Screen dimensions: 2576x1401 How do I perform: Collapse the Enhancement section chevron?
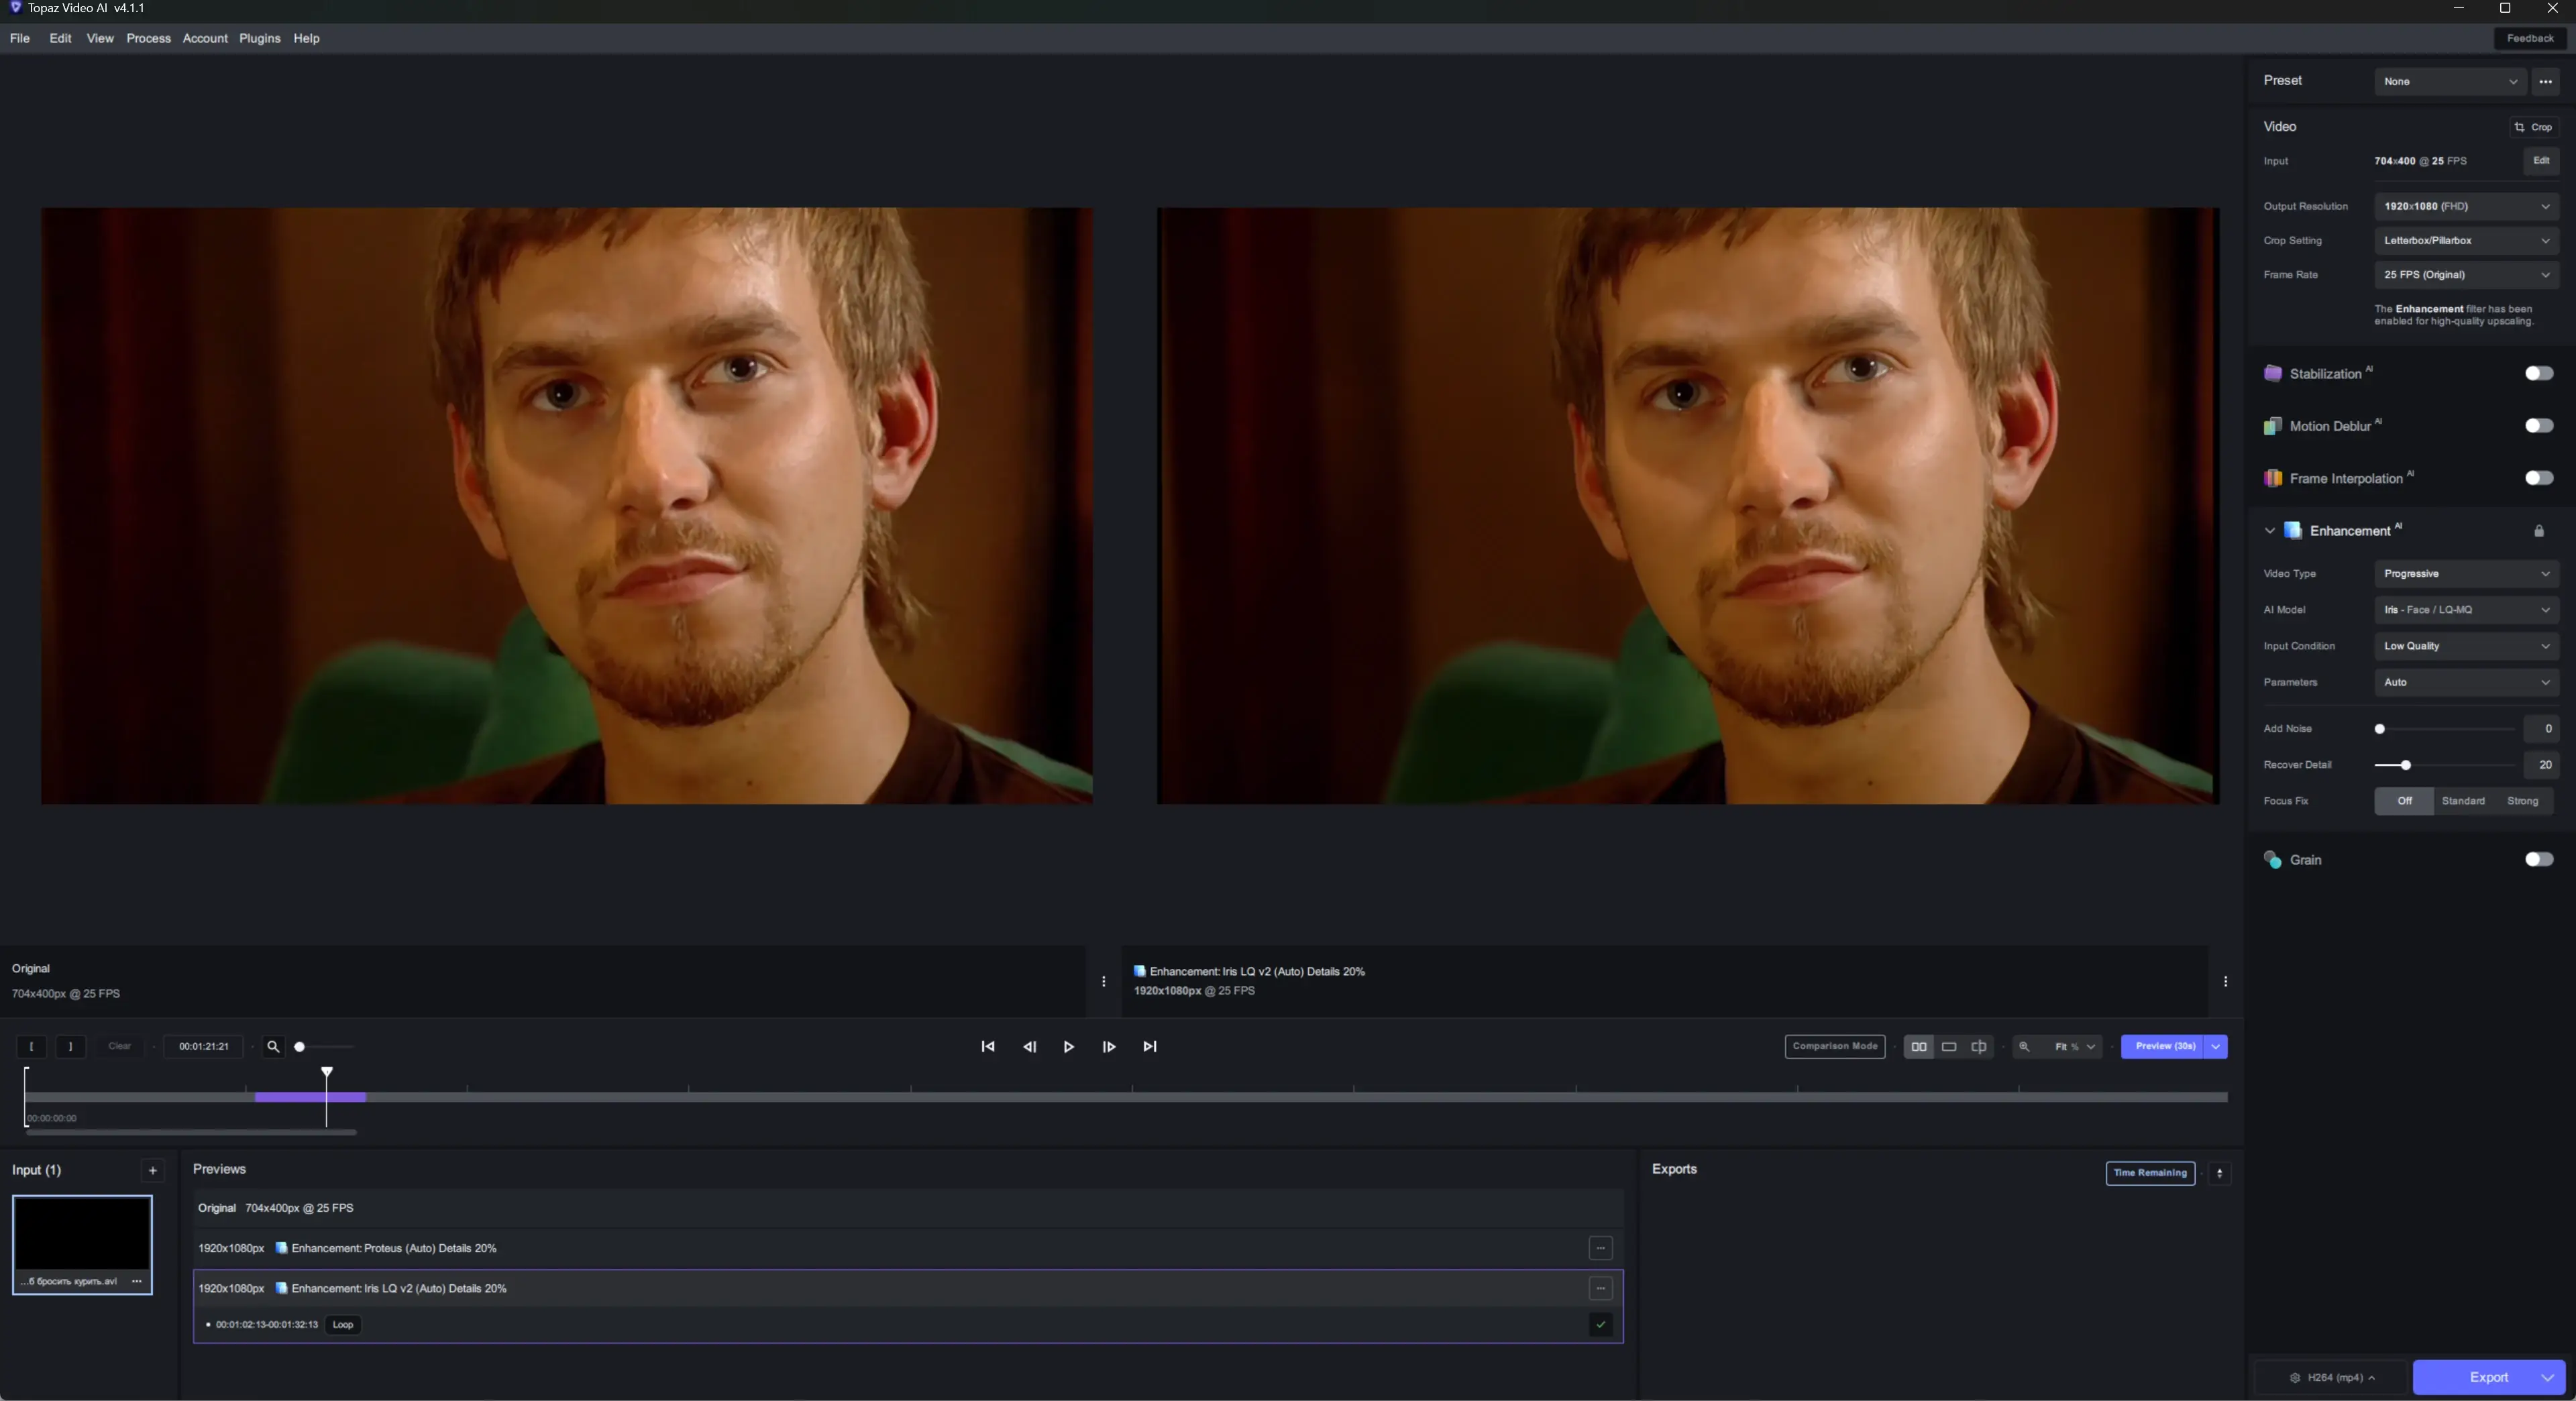pos(2269,531)
